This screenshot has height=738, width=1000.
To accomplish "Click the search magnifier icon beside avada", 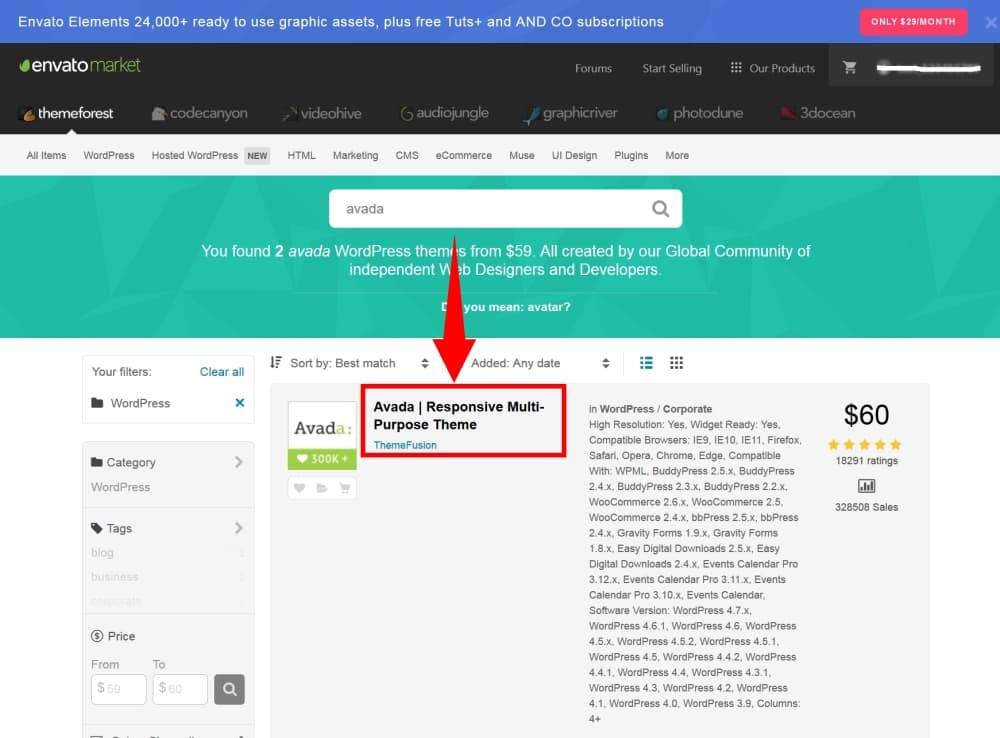I will pos(660,209).
